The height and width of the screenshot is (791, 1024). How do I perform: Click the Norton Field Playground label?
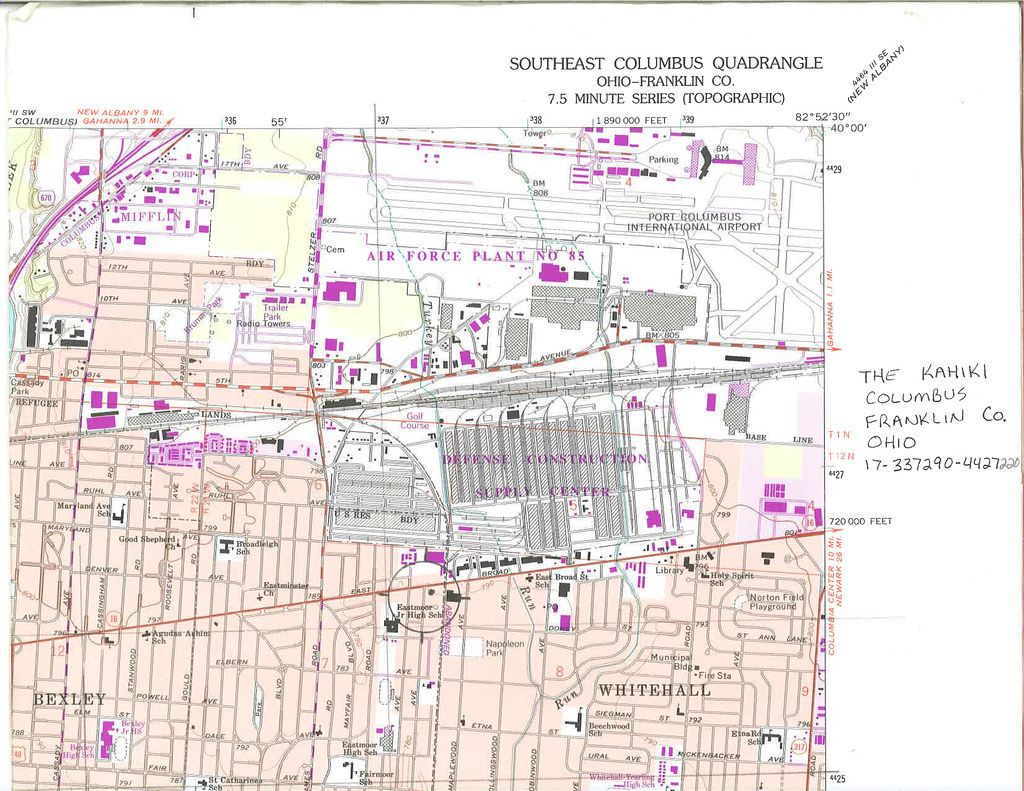pyautogui.click(x=776, y=602)
